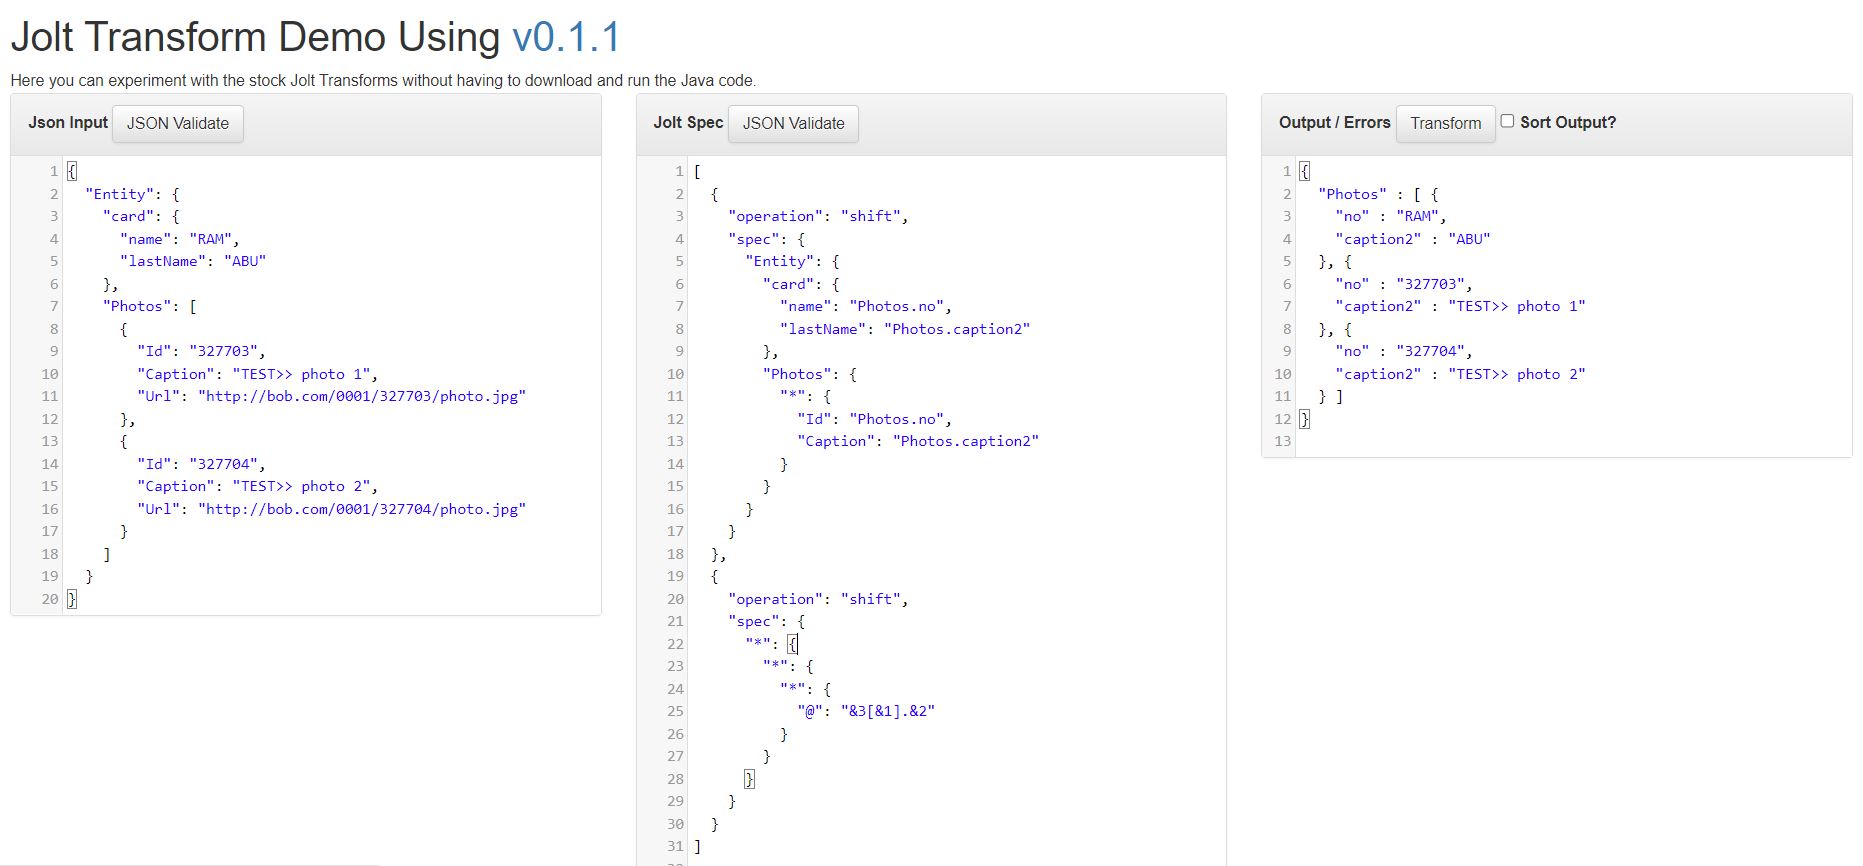This screenshot has width=1863, height=866.
Task: Click the "Caption": "Photos.caption2" spec line
Action: point(918,441)
